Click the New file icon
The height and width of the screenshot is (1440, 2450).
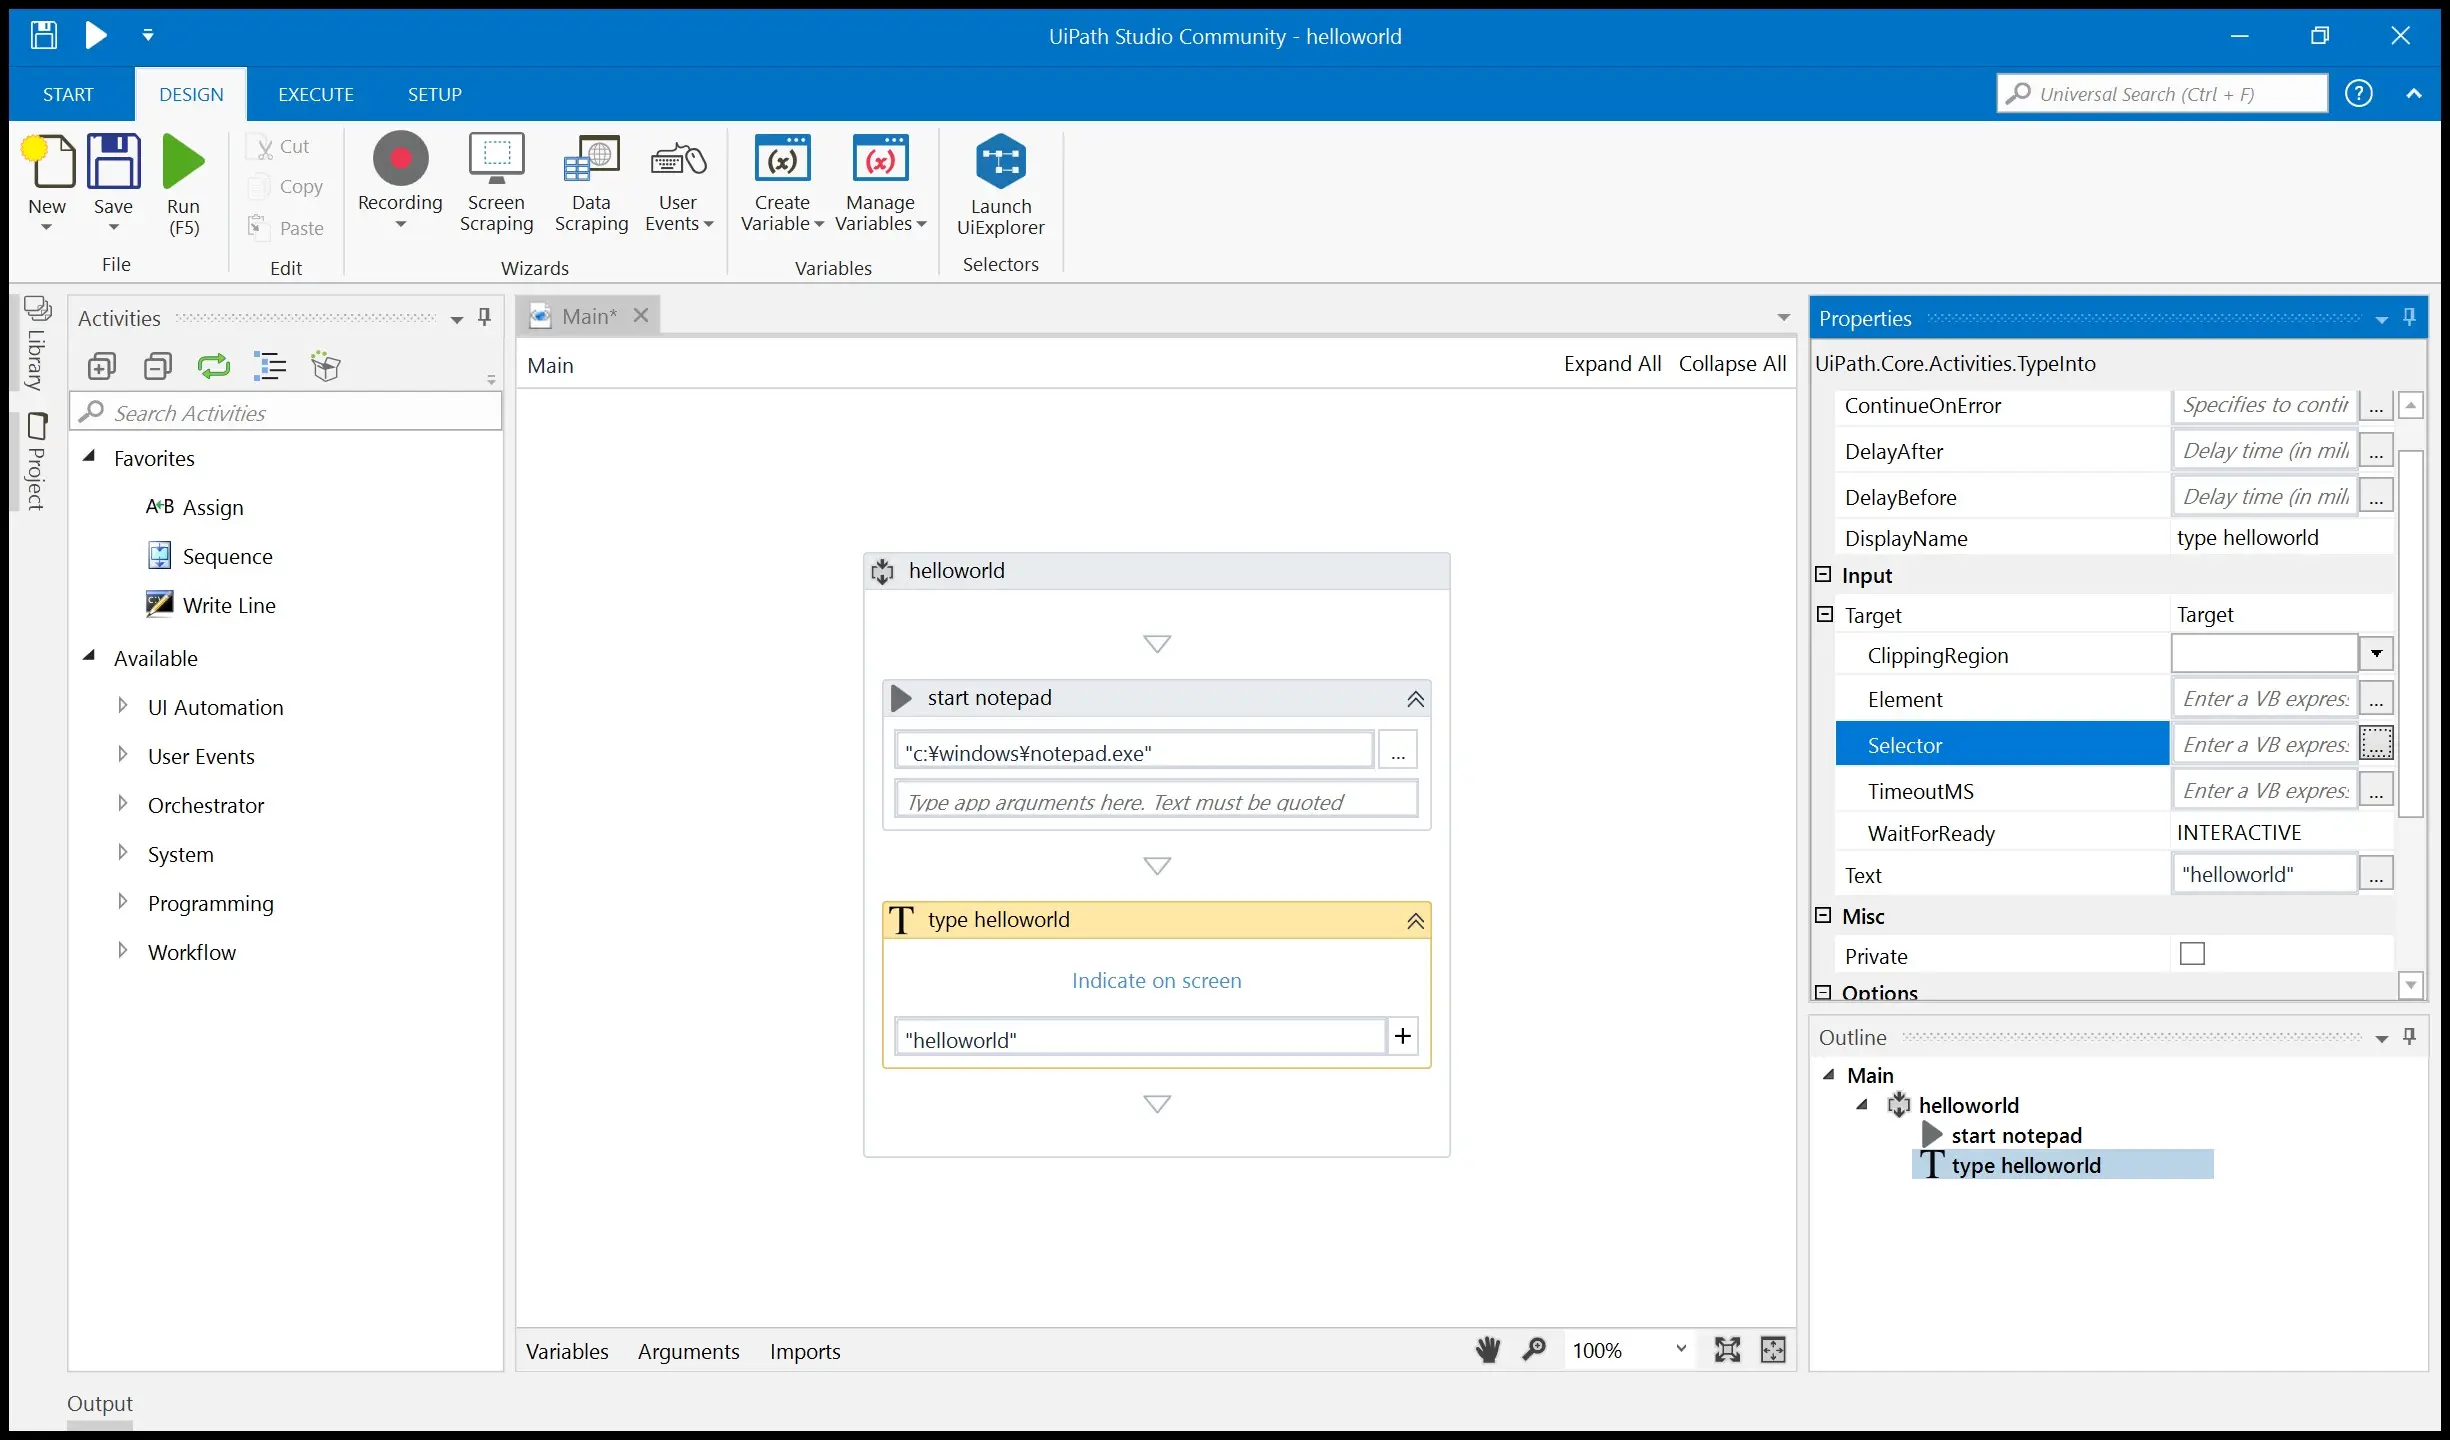point(48,161)
